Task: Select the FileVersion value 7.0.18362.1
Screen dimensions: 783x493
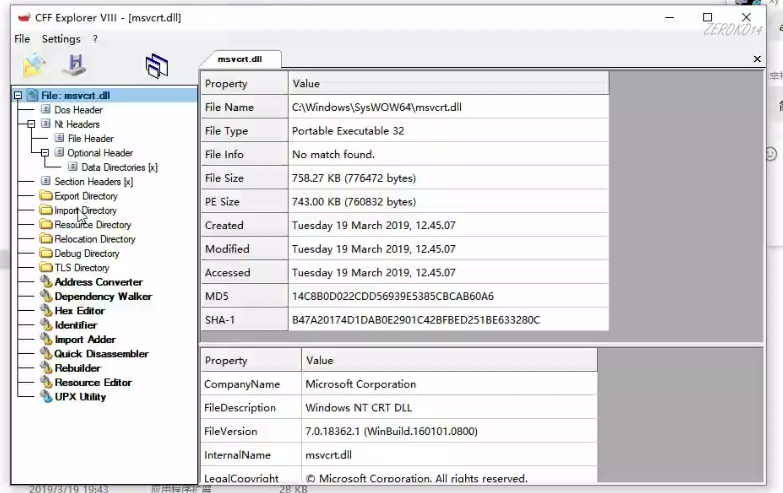Action: click(449, 431)
